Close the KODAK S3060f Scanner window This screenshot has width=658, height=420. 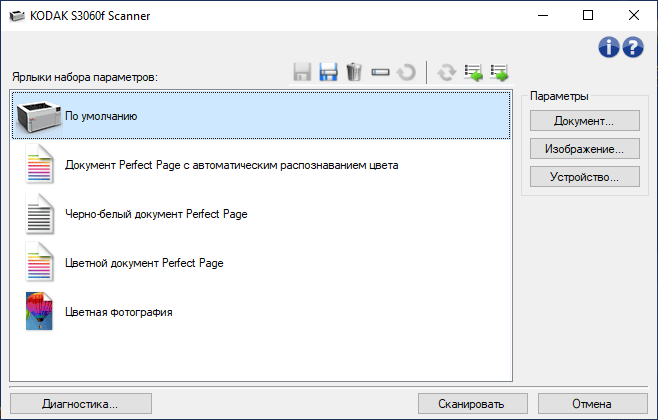coord(634,16)
